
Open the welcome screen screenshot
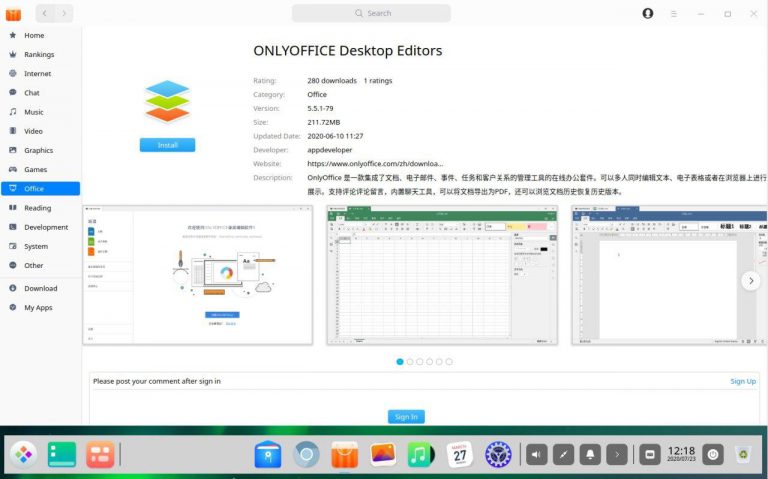coord(197,275)
